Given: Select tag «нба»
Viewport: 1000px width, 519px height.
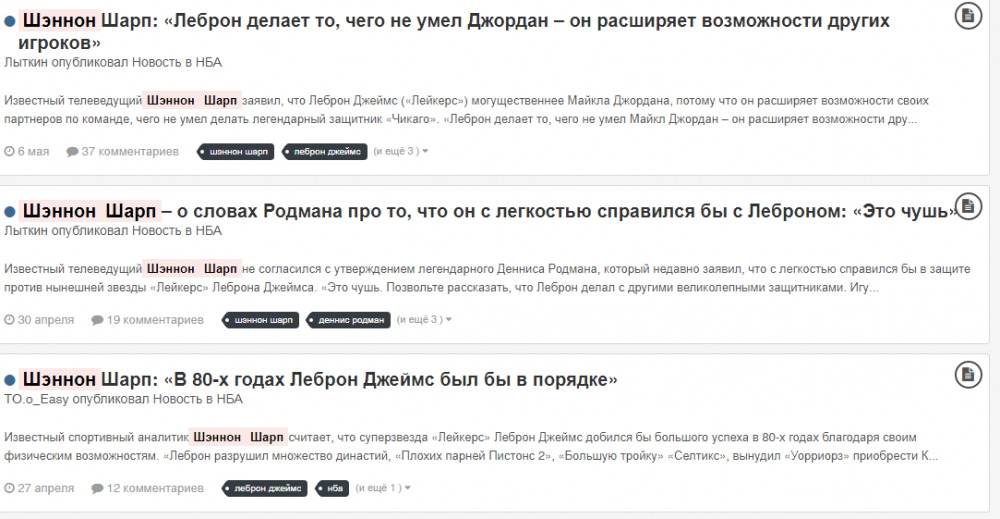Looking at the screenshot, I should [x=332, y=488].
